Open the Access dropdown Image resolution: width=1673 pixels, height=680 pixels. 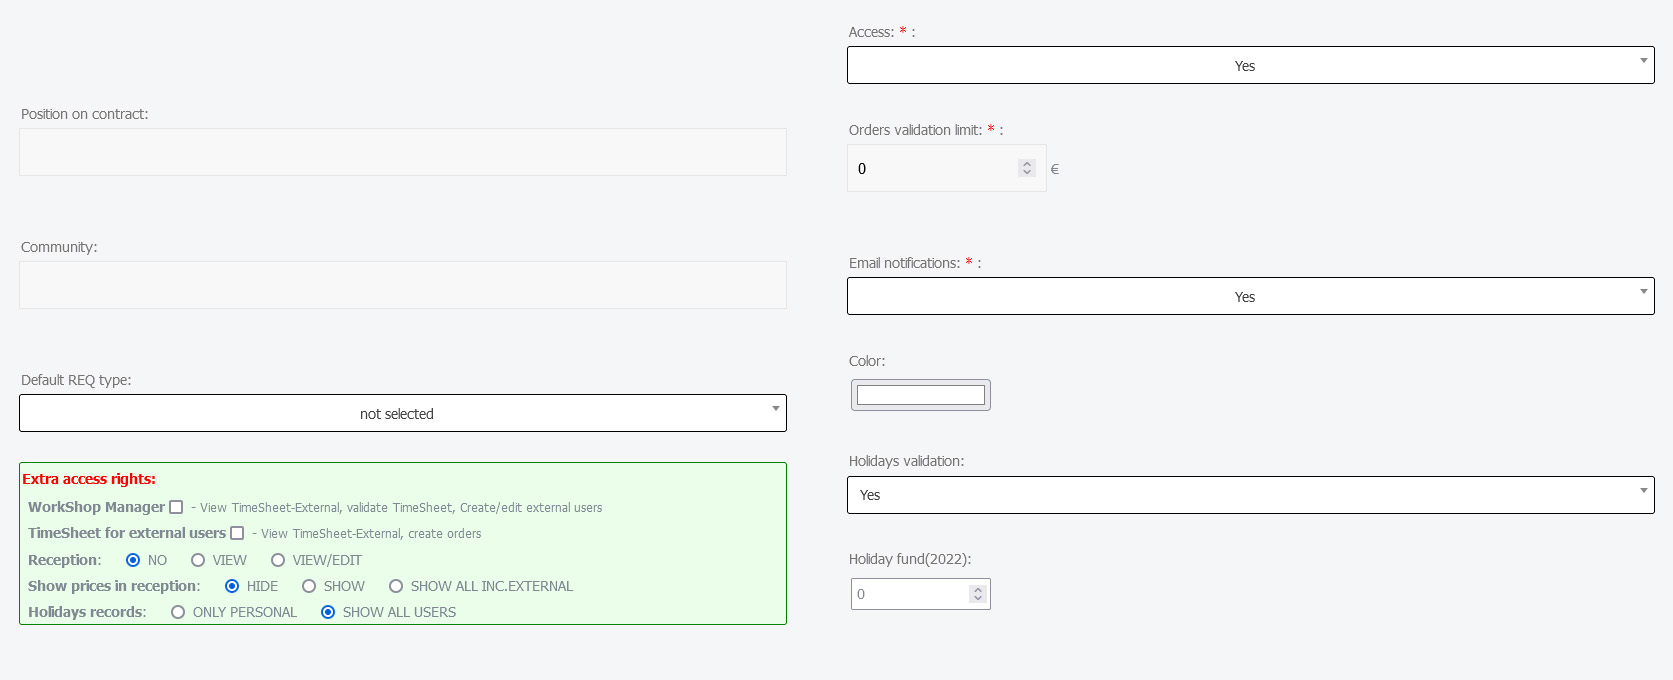coord(1250,65)
